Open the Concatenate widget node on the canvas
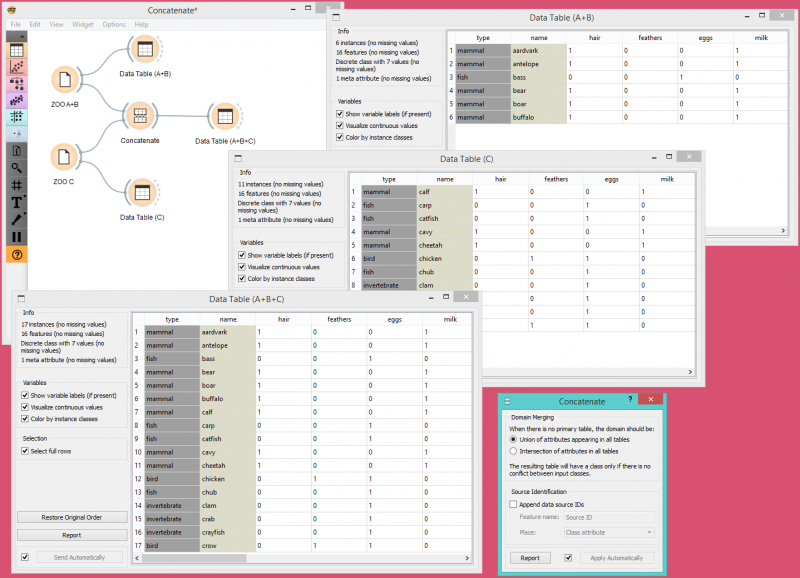Screen dimensions: 800x578 [140, 117]
